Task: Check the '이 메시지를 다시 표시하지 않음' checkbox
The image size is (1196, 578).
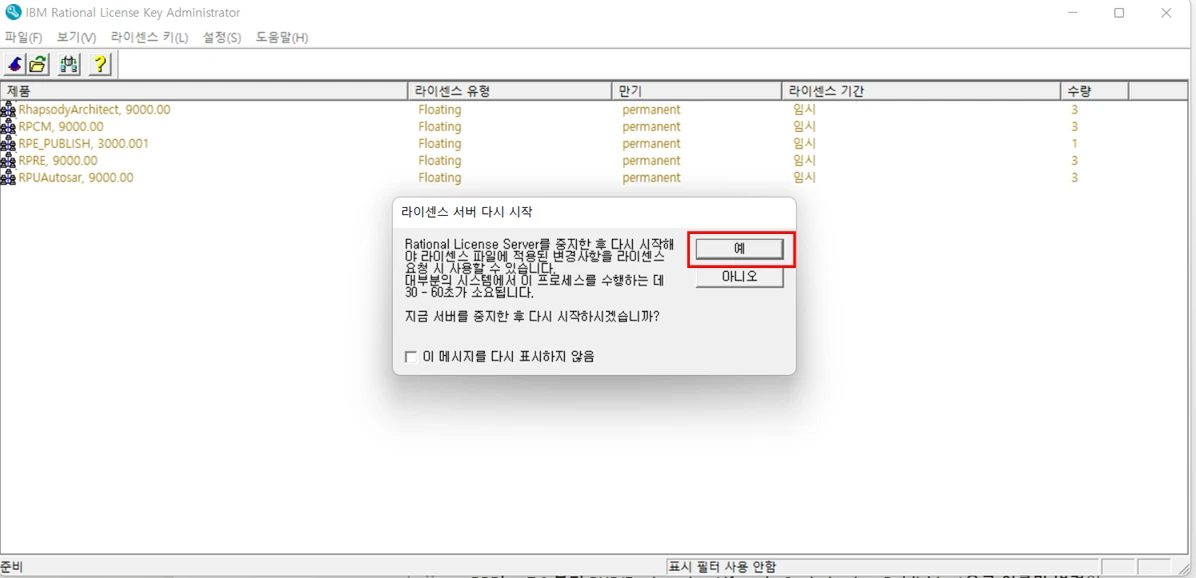Action: [x=411, y=356]
